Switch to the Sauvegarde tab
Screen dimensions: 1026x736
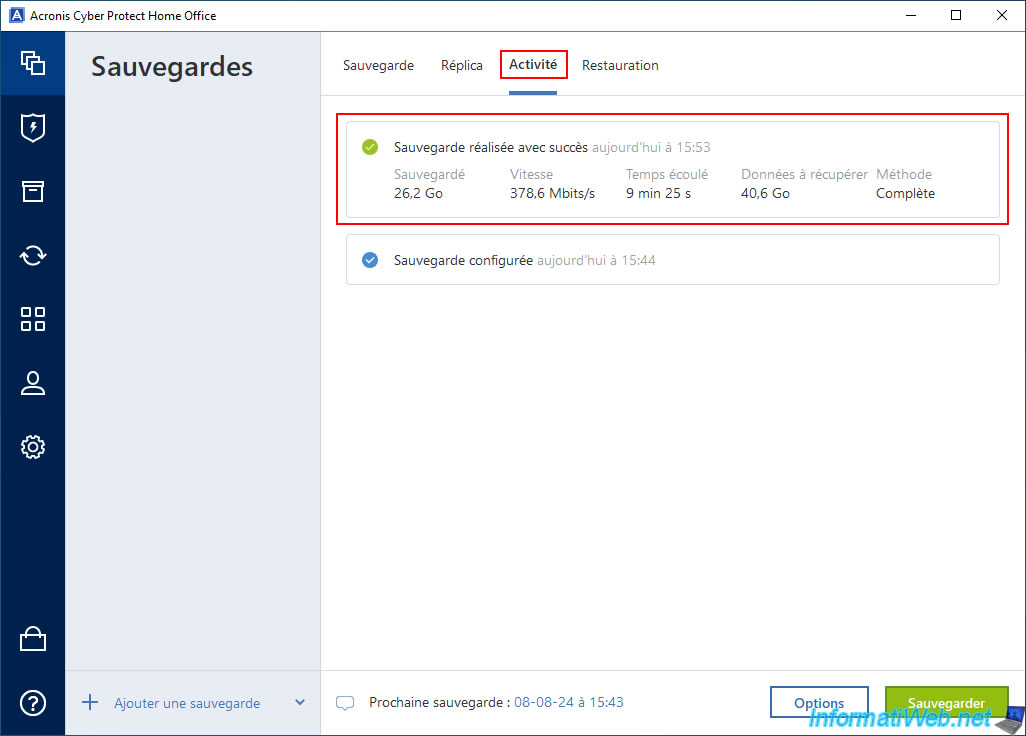pyautogui.click(x=378, y=65)
